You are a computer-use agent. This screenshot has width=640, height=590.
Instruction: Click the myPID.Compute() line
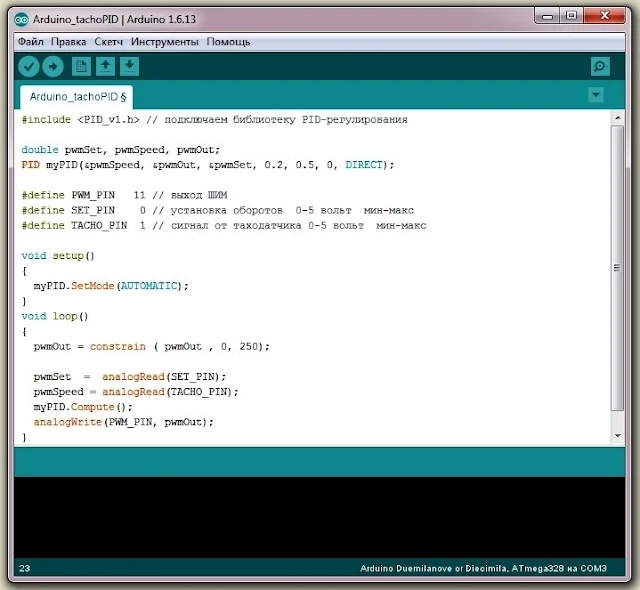click(x=83, y=407)
